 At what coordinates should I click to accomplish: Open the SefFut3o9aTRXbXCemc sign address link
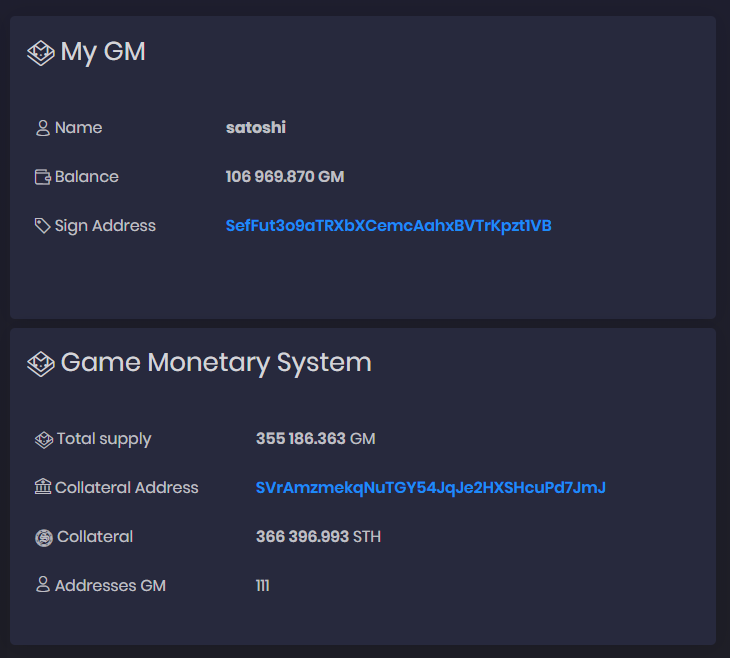pos(388,226)
